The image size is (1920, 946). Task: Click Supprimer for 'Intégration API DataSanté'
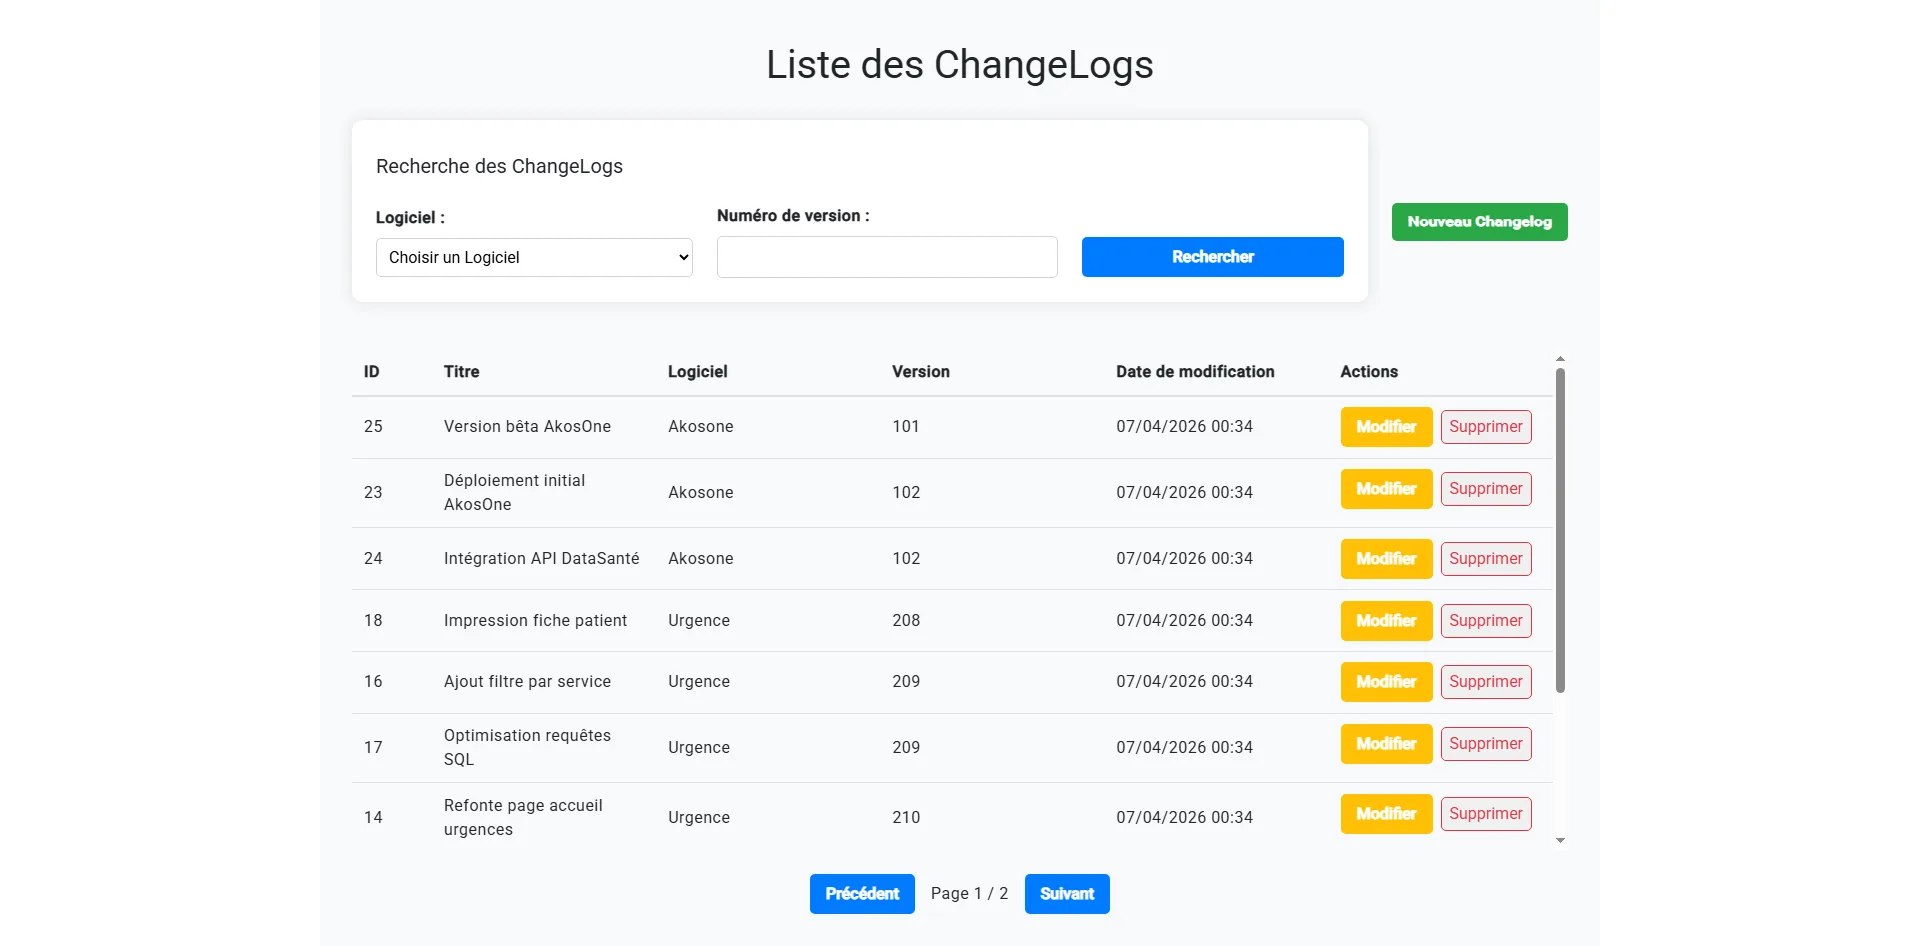(1486, 558)
